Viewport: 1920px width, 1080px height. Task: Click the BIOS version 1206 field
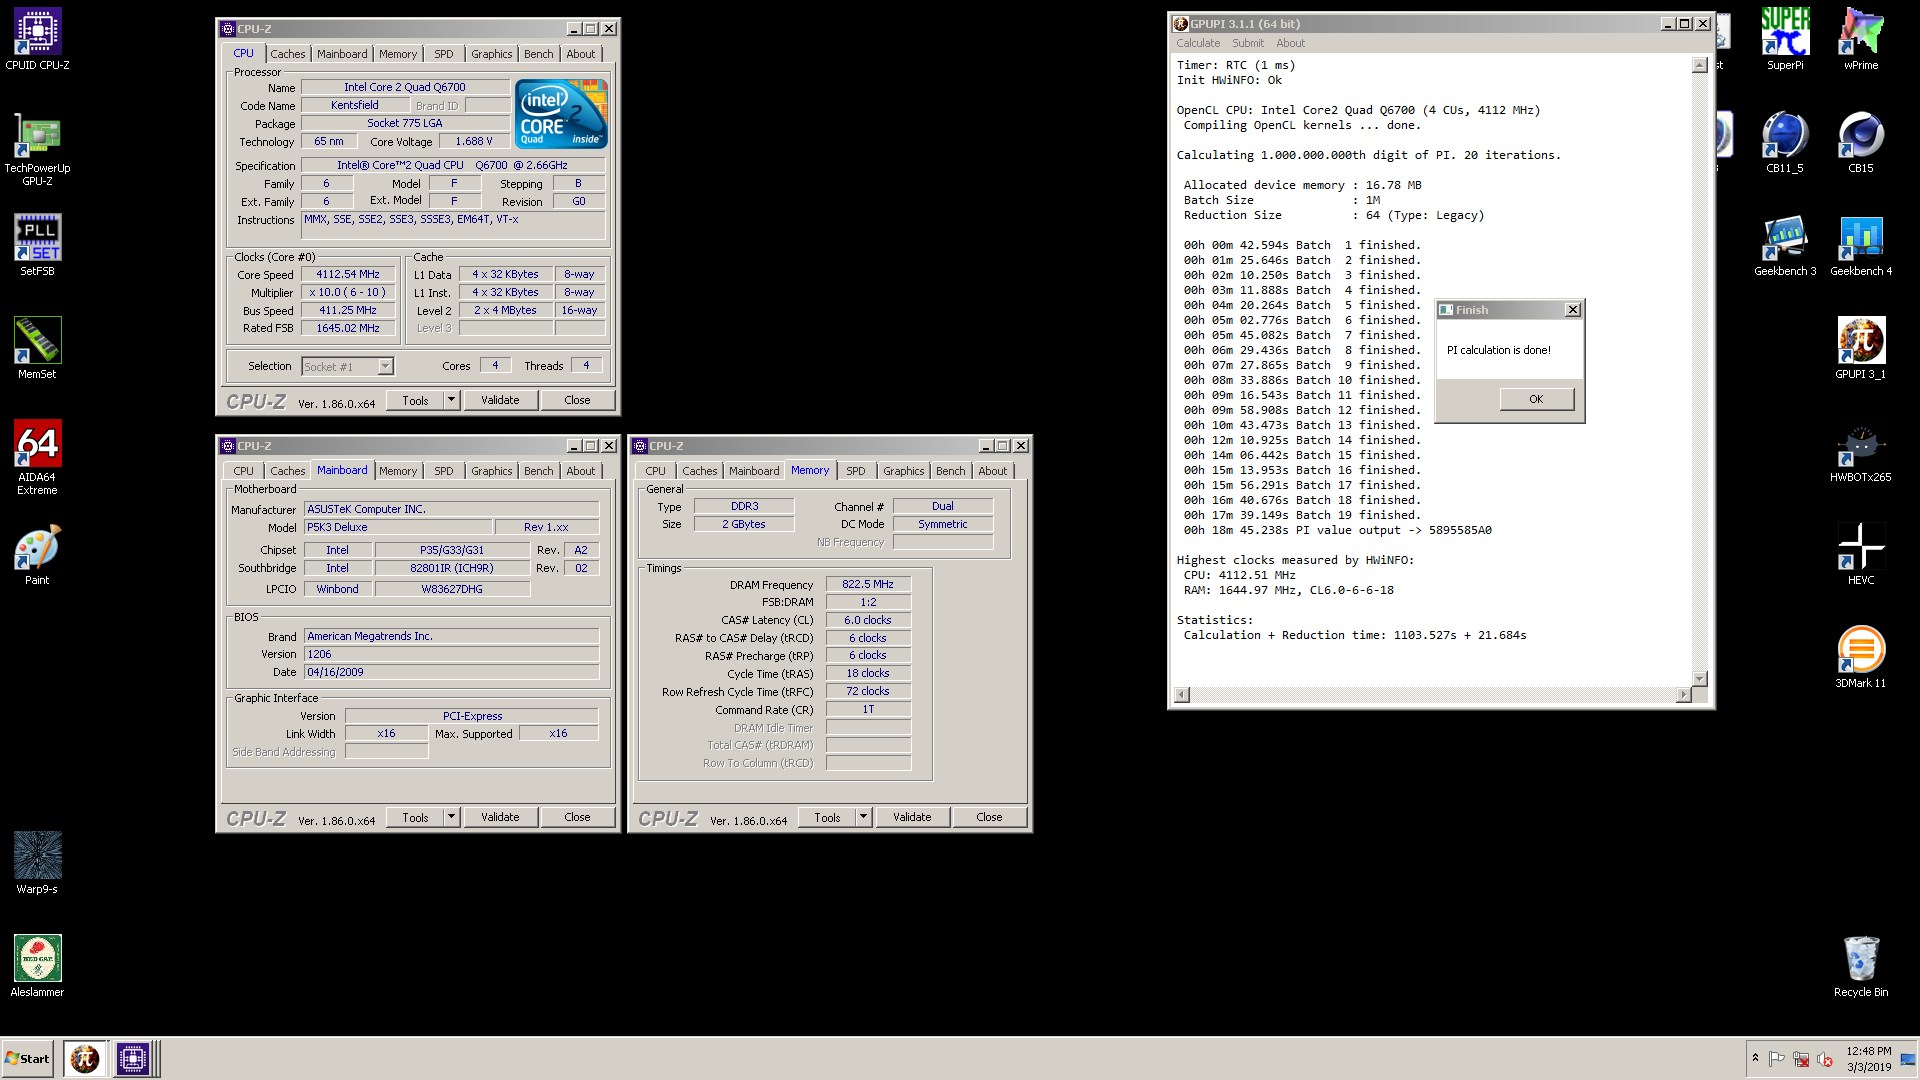pos(452,654)
